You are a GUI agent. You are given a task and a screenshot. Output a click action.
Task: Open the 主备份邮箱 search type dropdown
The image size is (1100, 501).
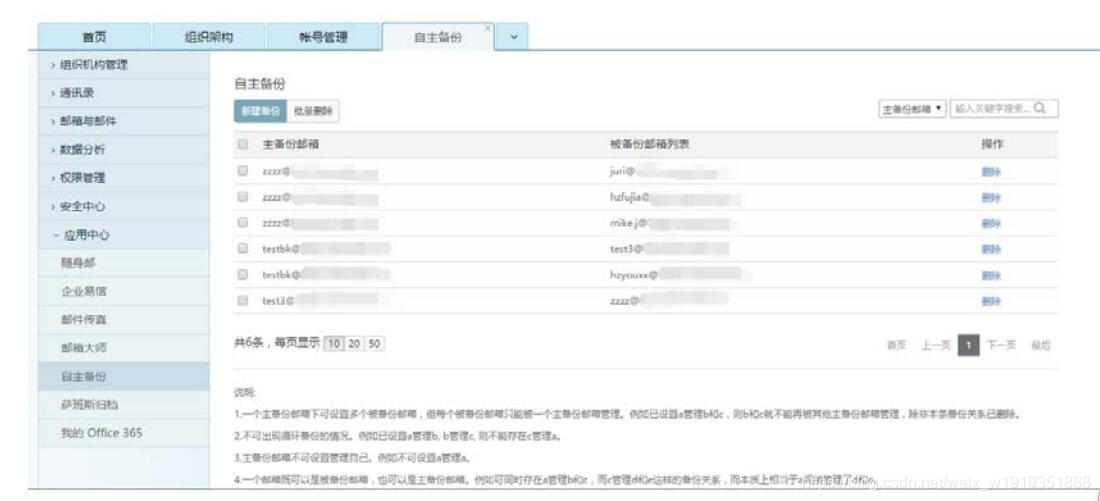coord(913,109)
